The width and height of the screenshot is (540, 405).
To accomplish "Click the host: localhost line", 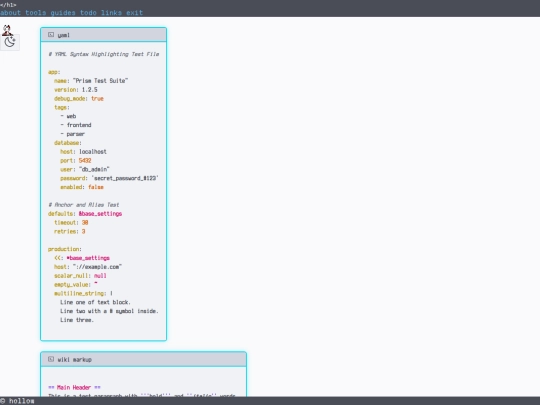I will coord(83,152).
